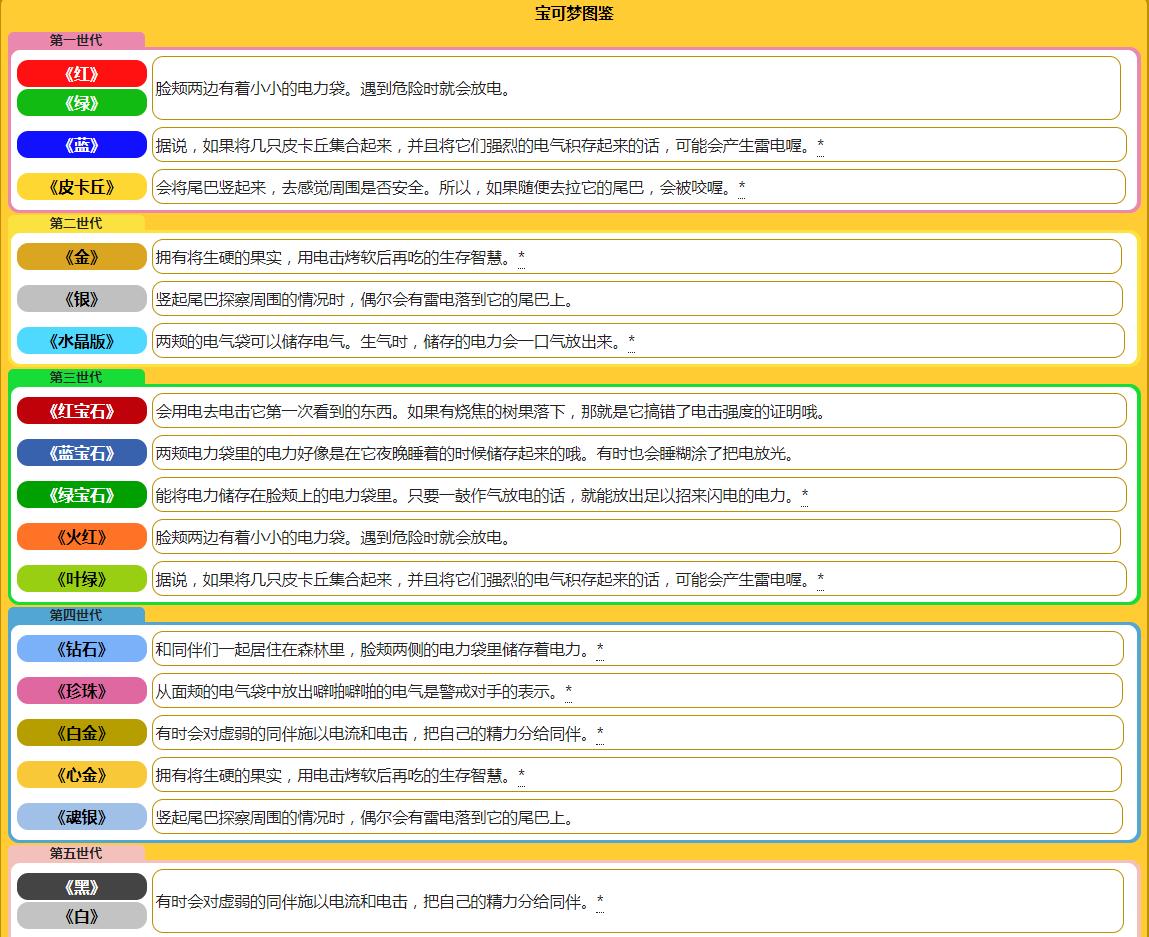Screen dimensions: 1149x937
Task: Select the 《叶绿》 version badge
Action: 81,578
